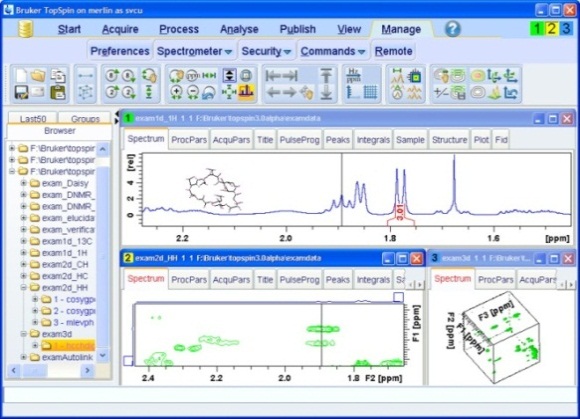Viewport: 580px width, 419px height.
Task: Click the zoom out magnifier icon
Action: (x=192, y=92)
